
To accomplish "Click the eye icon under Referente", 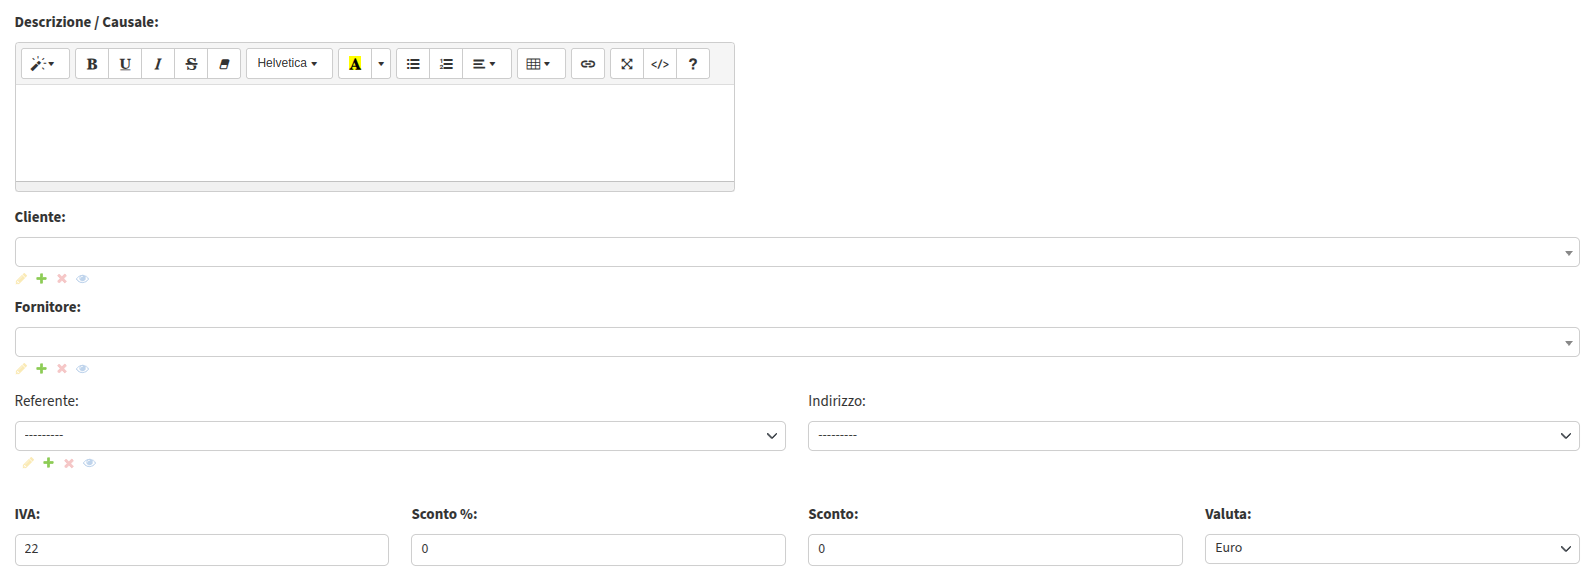I will coord(90,463).
